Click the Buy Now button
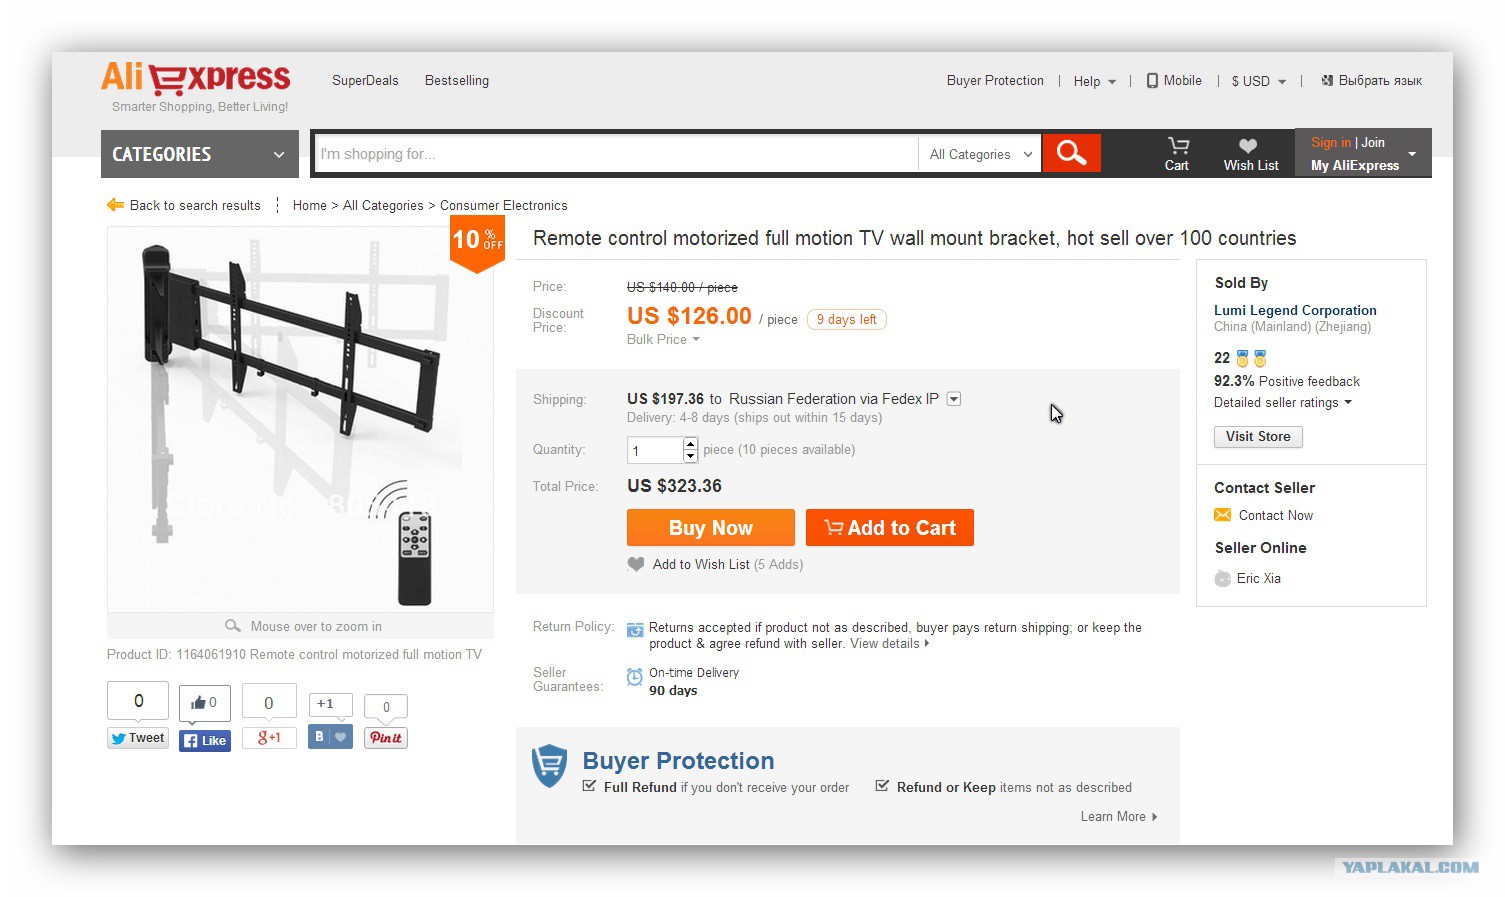Image resolution: width=1505 pixels, height=897 pixels. click(711, 528)
